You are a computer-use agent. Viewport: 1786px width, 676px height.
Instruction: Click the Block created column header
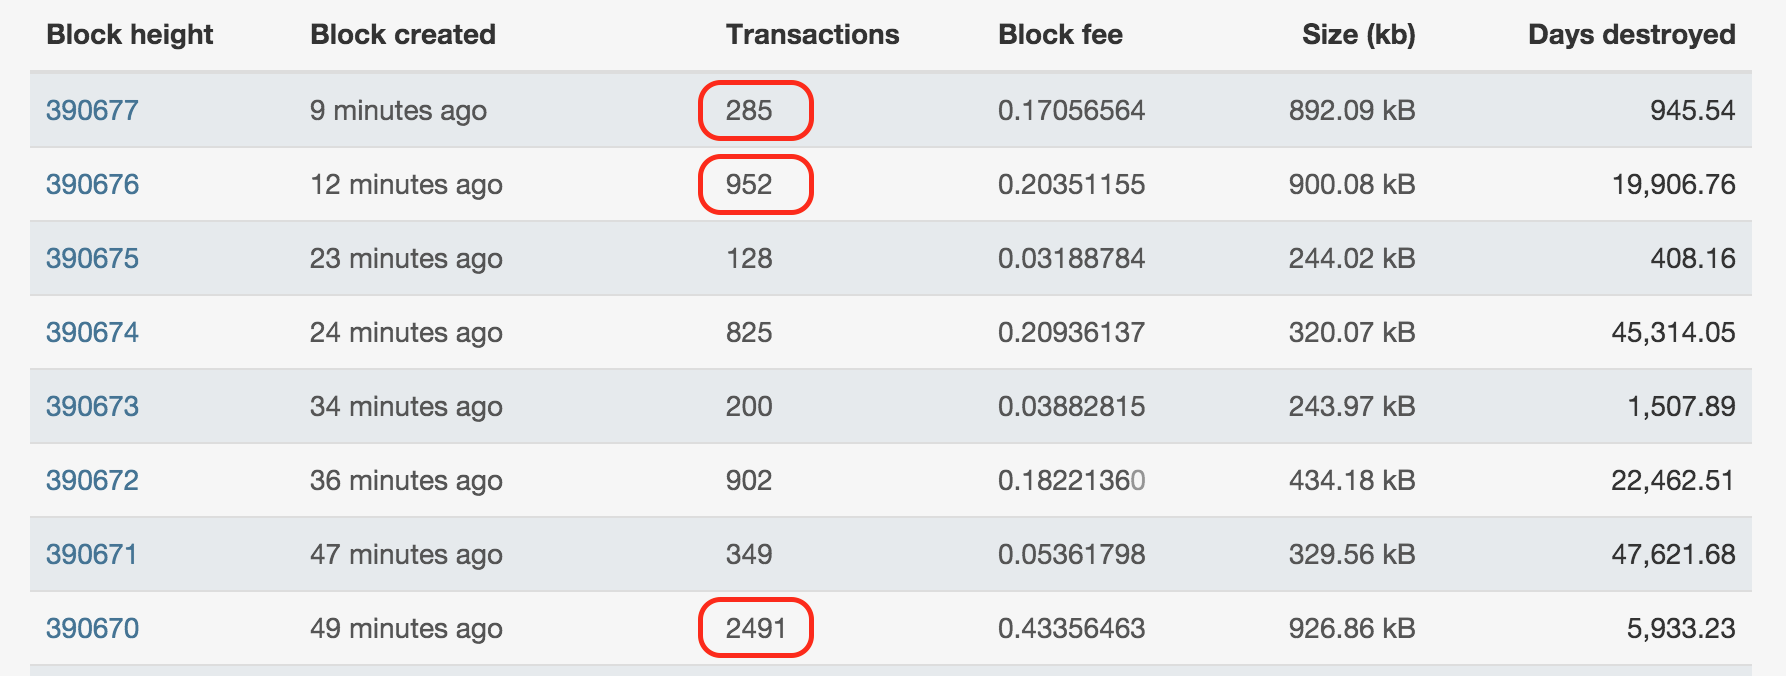click(403, 35)
